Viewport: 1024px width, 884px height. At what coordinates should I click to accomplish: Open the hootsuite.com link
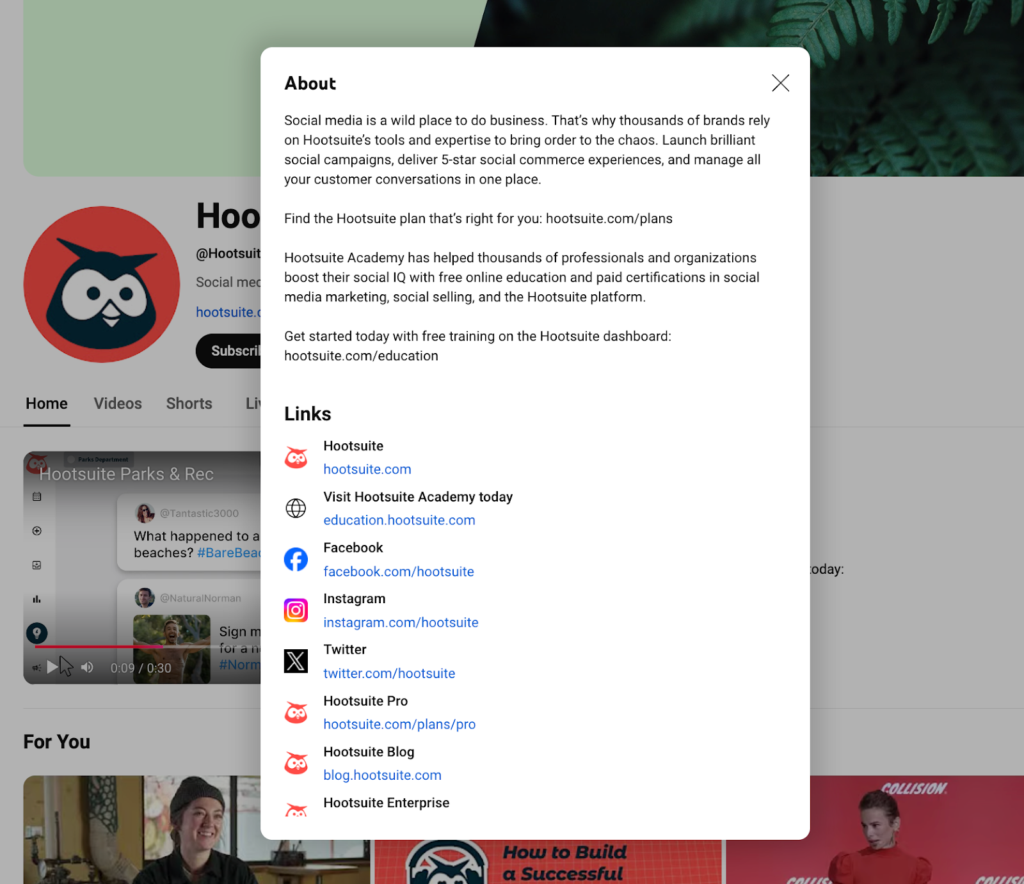pyautogui.click(x=367, y=469)
